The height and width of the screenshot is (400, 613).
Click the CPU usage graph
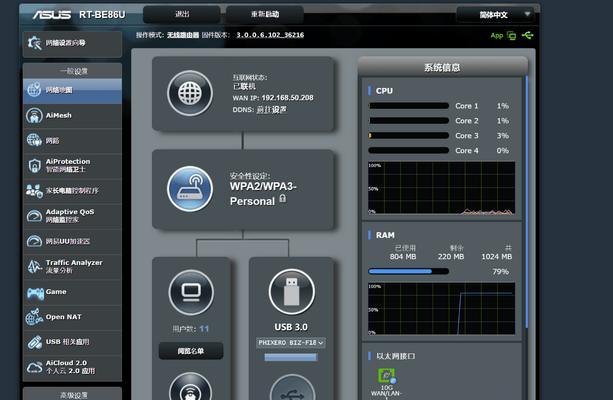[x=441, y=188]
